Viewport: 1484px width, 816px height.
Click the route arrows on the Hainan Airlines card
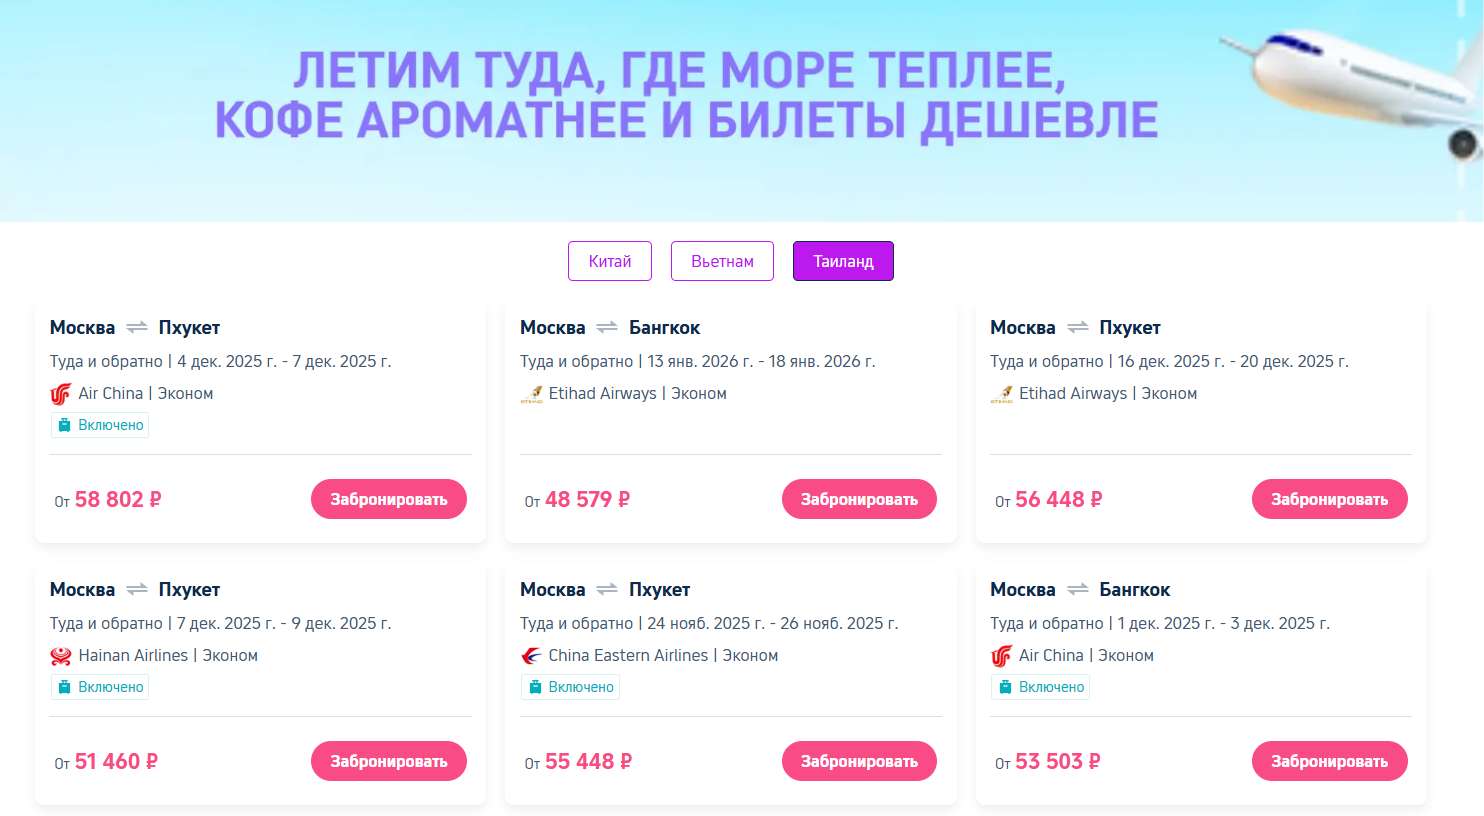coord(136,589)
